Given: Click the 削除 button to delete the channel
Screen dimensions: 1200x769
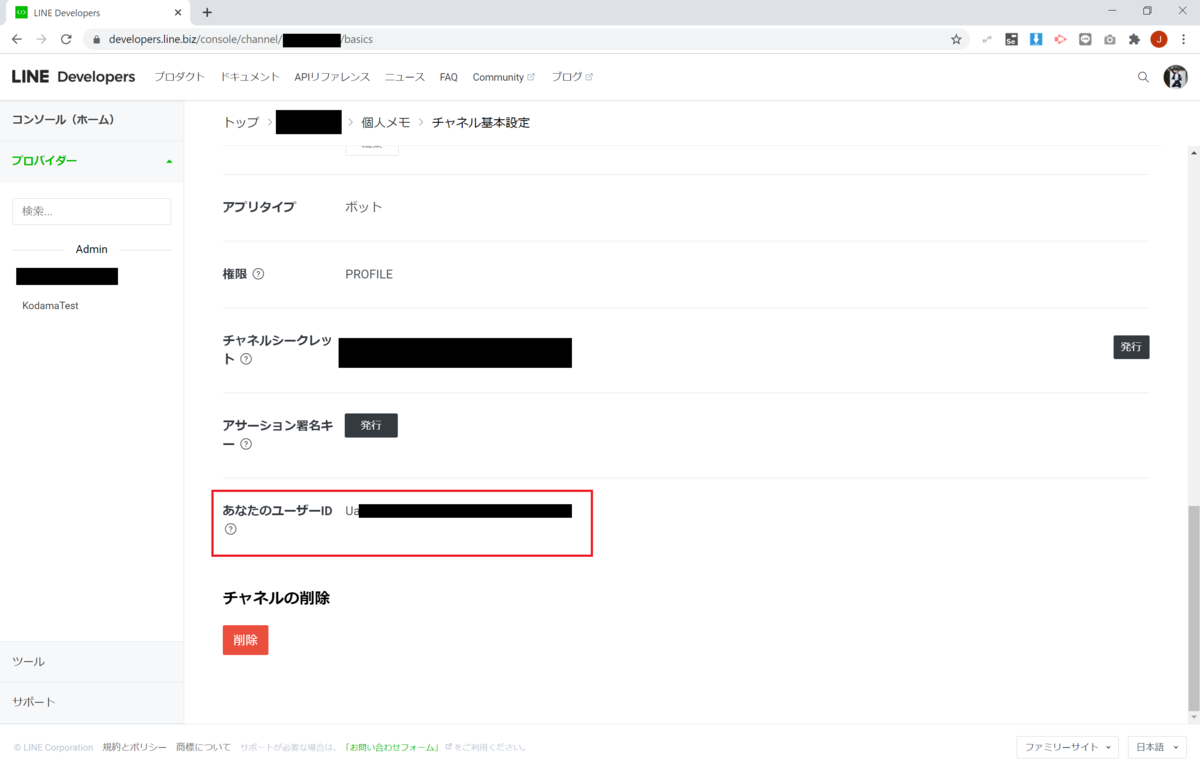Looking at the screenshot, I should (245, 638).
